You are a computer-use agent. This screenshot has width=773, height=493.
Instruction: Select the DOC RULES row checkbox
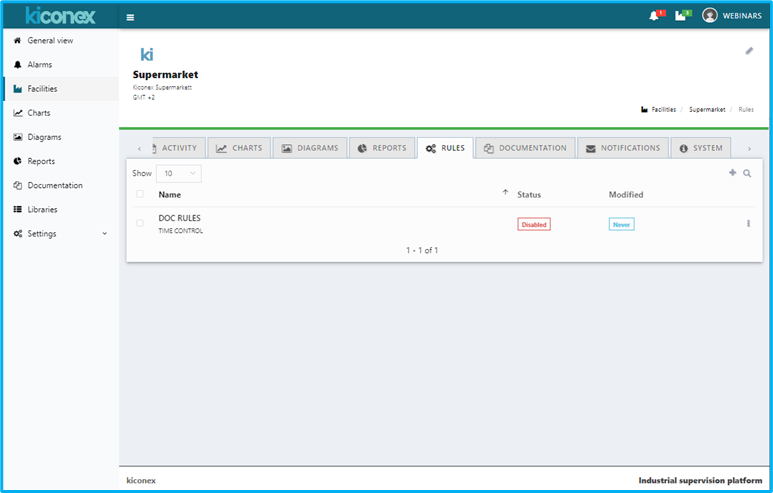coord(140,223)
